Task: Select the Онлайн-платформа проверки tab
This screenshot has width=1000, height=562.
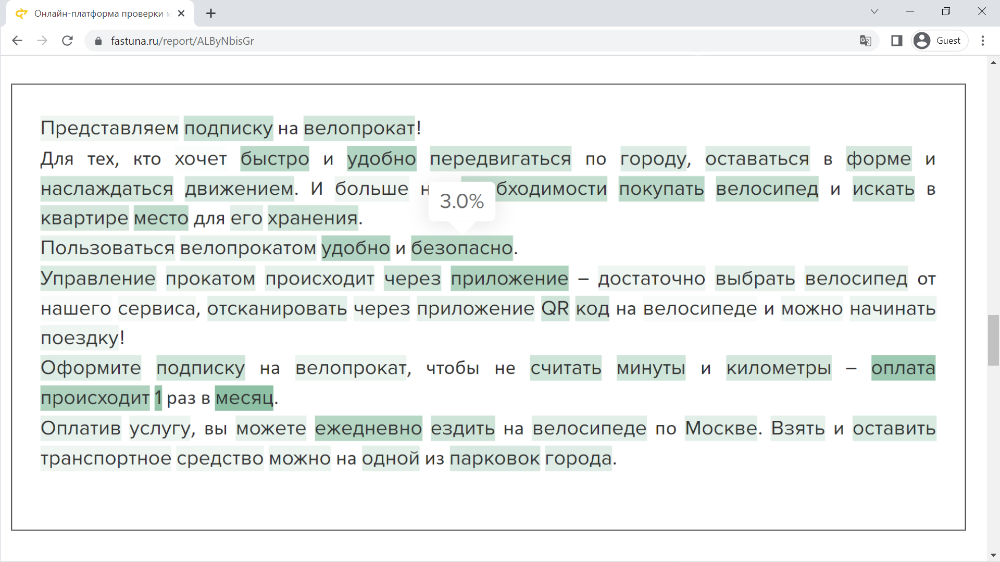Action: pyautogui.click(x=102, y=13)
